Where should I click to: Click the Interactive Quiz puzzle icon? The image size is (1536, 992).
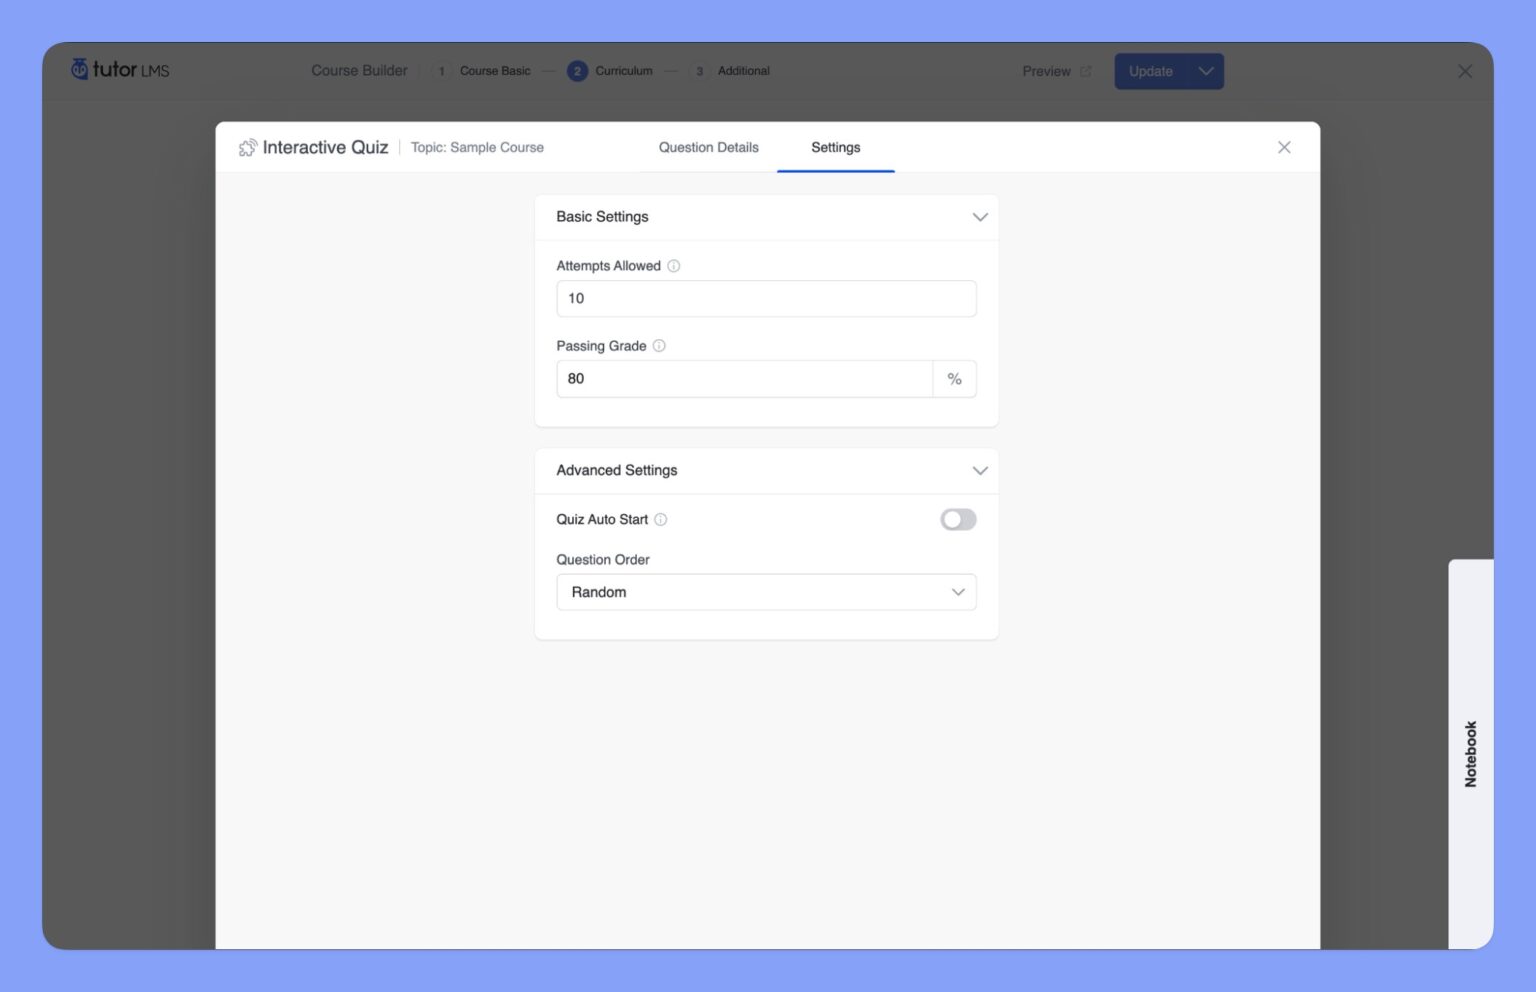click(248, 148)
